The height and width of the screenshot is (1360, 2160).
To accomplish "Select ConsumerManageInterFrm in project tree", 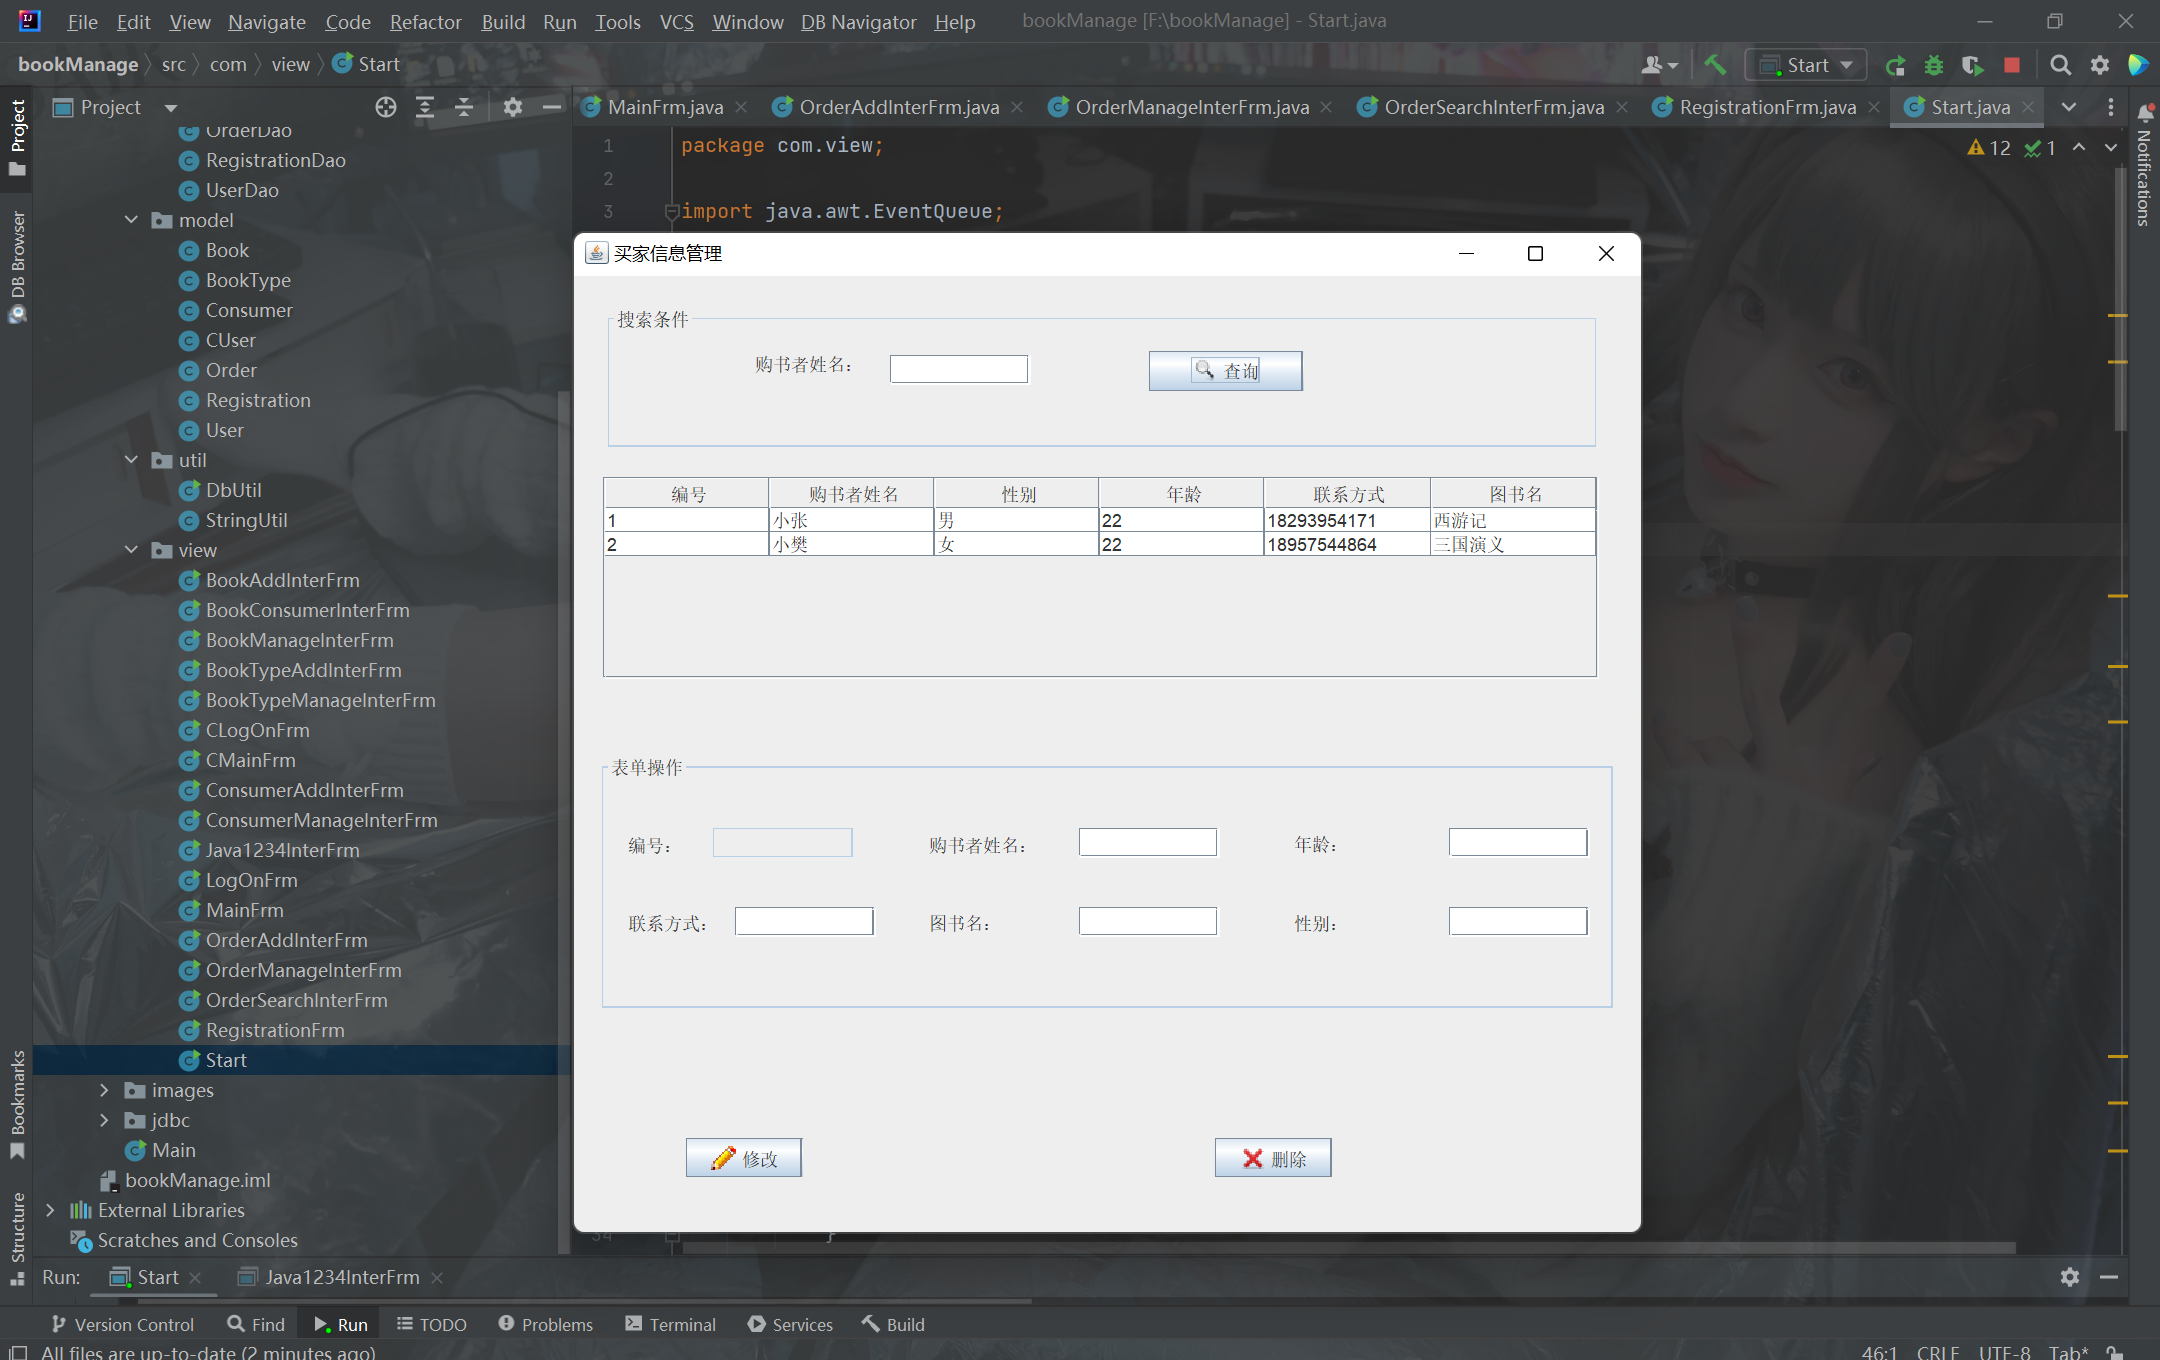I will click(321, 820).
